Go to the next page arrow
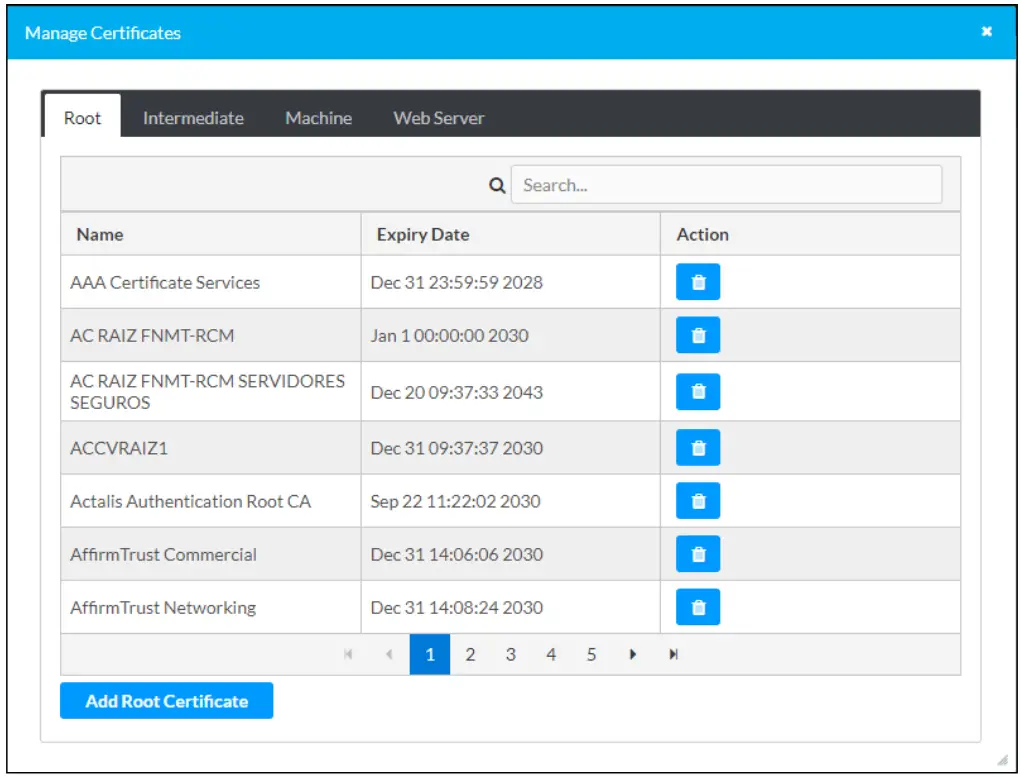1021x777 pixels. point(633,655)
